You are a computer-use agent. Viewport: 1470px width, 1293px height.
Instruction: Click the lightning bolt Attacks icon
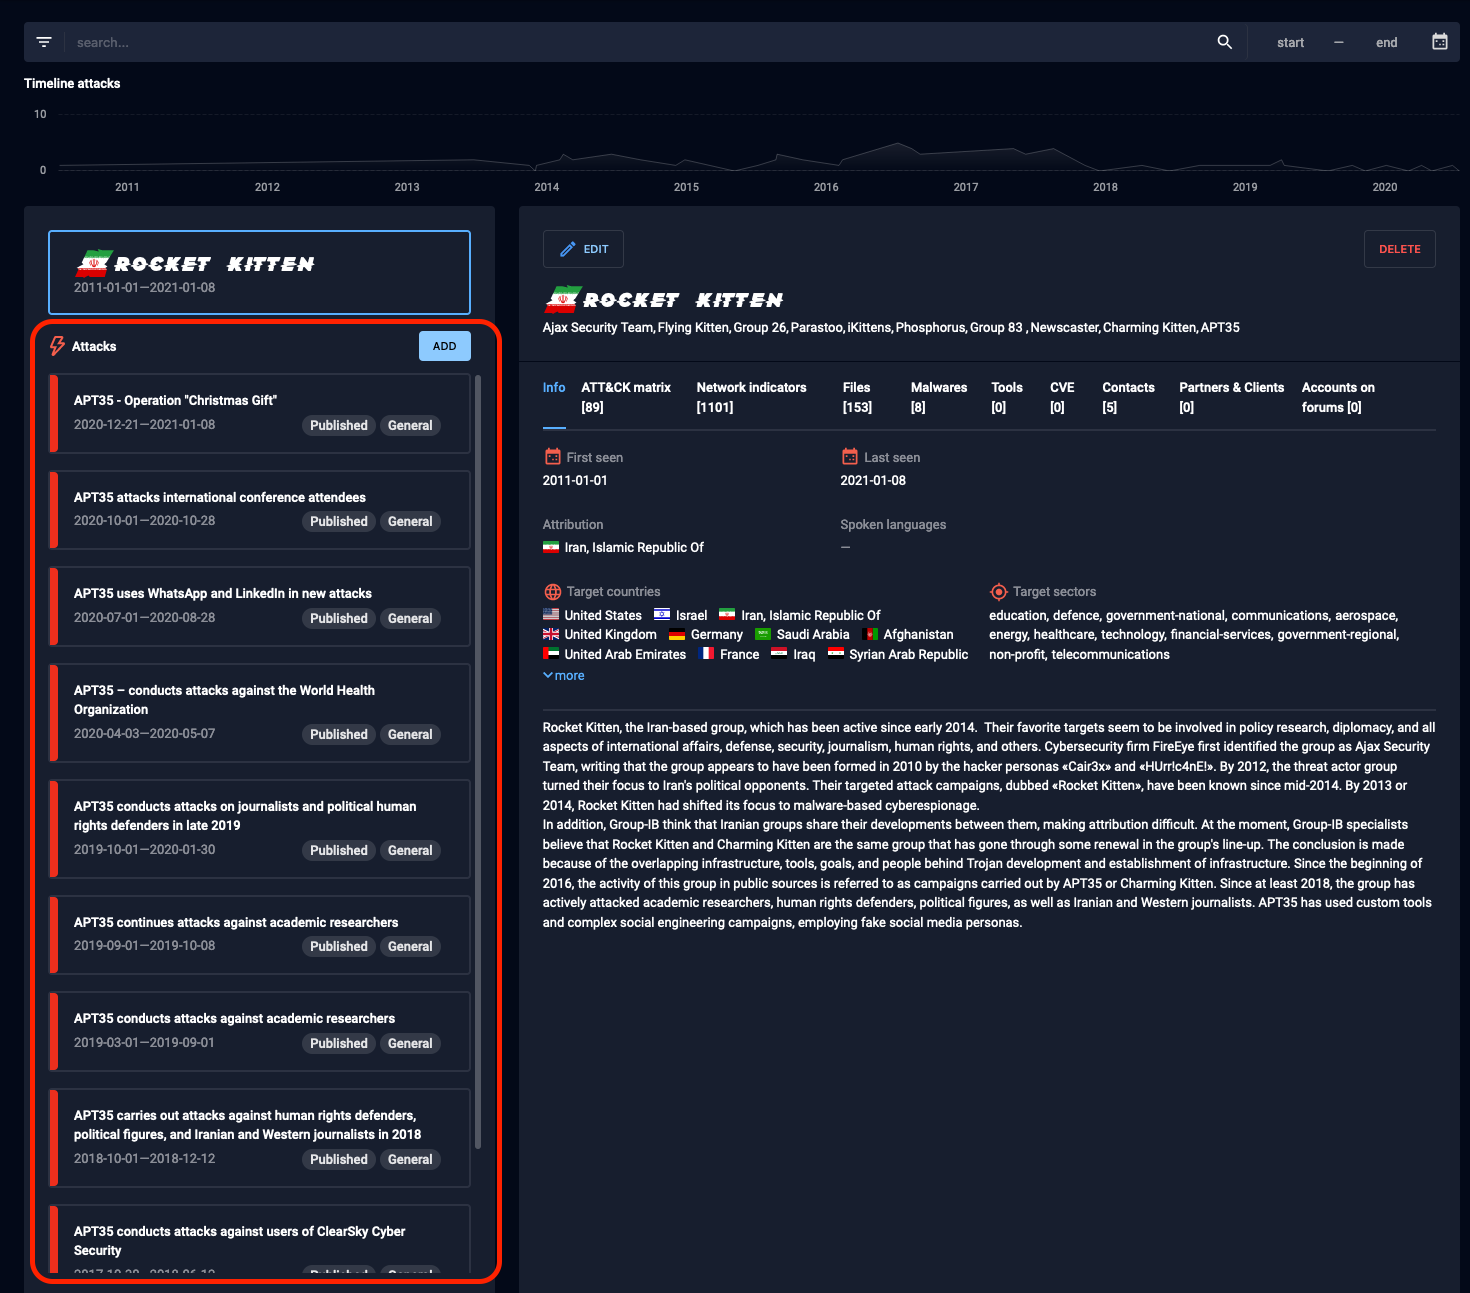coord(58,346)
